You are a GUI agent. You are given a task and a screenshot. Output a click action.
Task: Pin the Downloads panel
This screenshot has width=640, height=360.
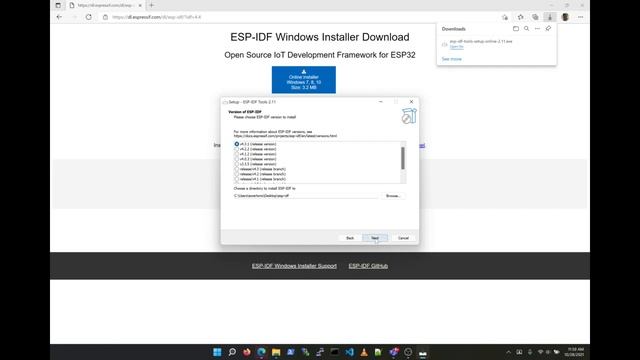548,29
